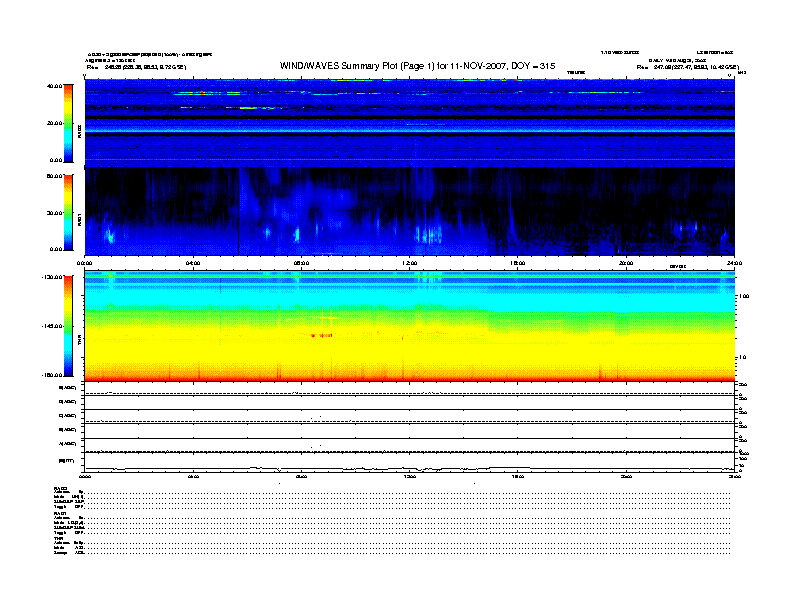Click the 20.00 colorbar midpoint label
The width and height of the screenshot is (792, 612).
click(x=54, y=123)
